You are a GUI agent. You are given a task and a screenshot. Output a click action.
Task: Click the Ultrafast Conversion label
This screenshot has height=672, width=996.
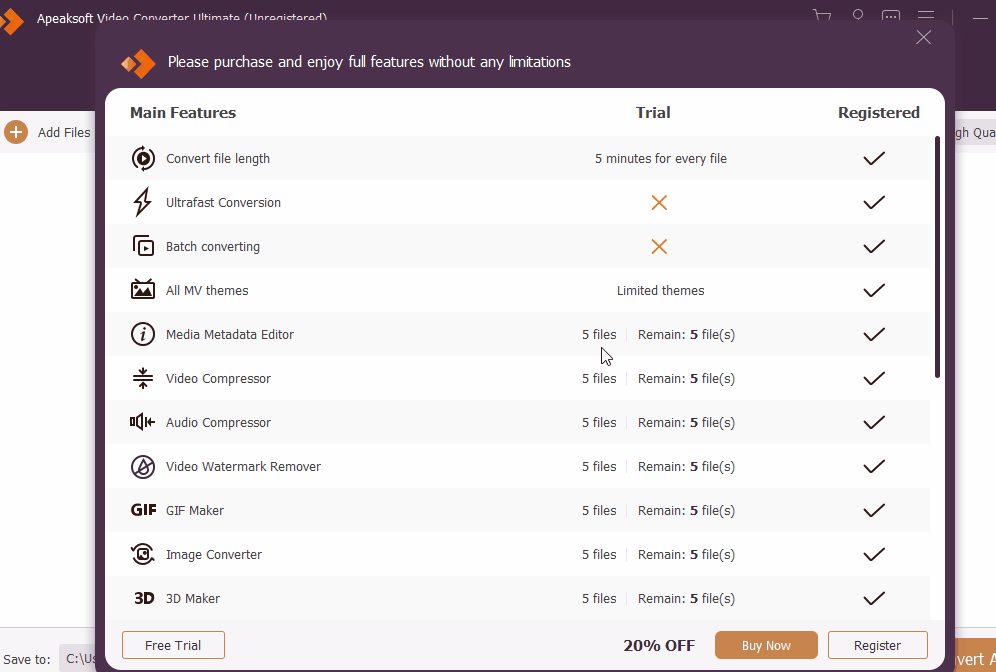tap(223, 203)
